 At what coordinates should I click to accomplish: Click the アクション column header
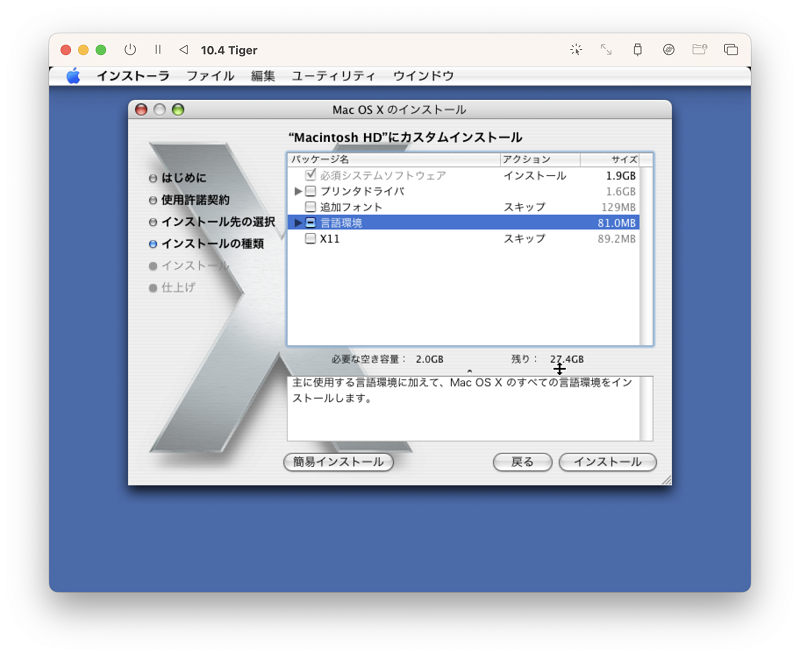[x=540, y=160]
